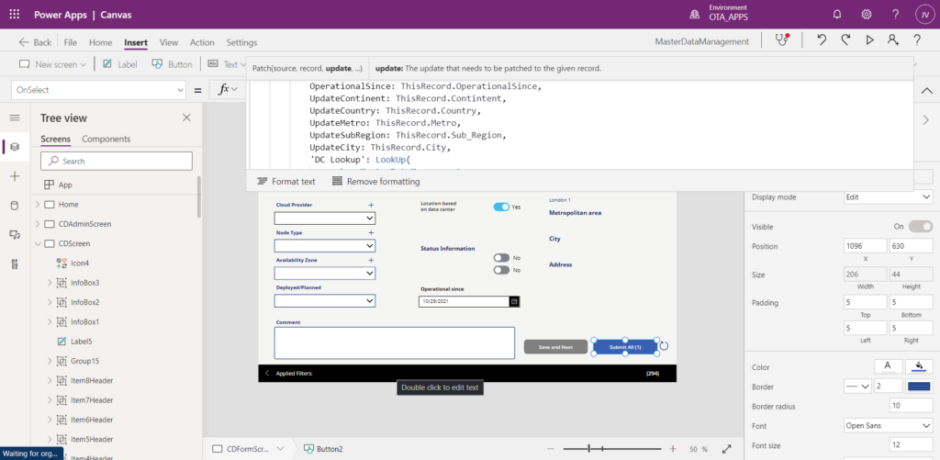
Task: Expand the Home screen tree node
Action: click(x=38, y=204)
